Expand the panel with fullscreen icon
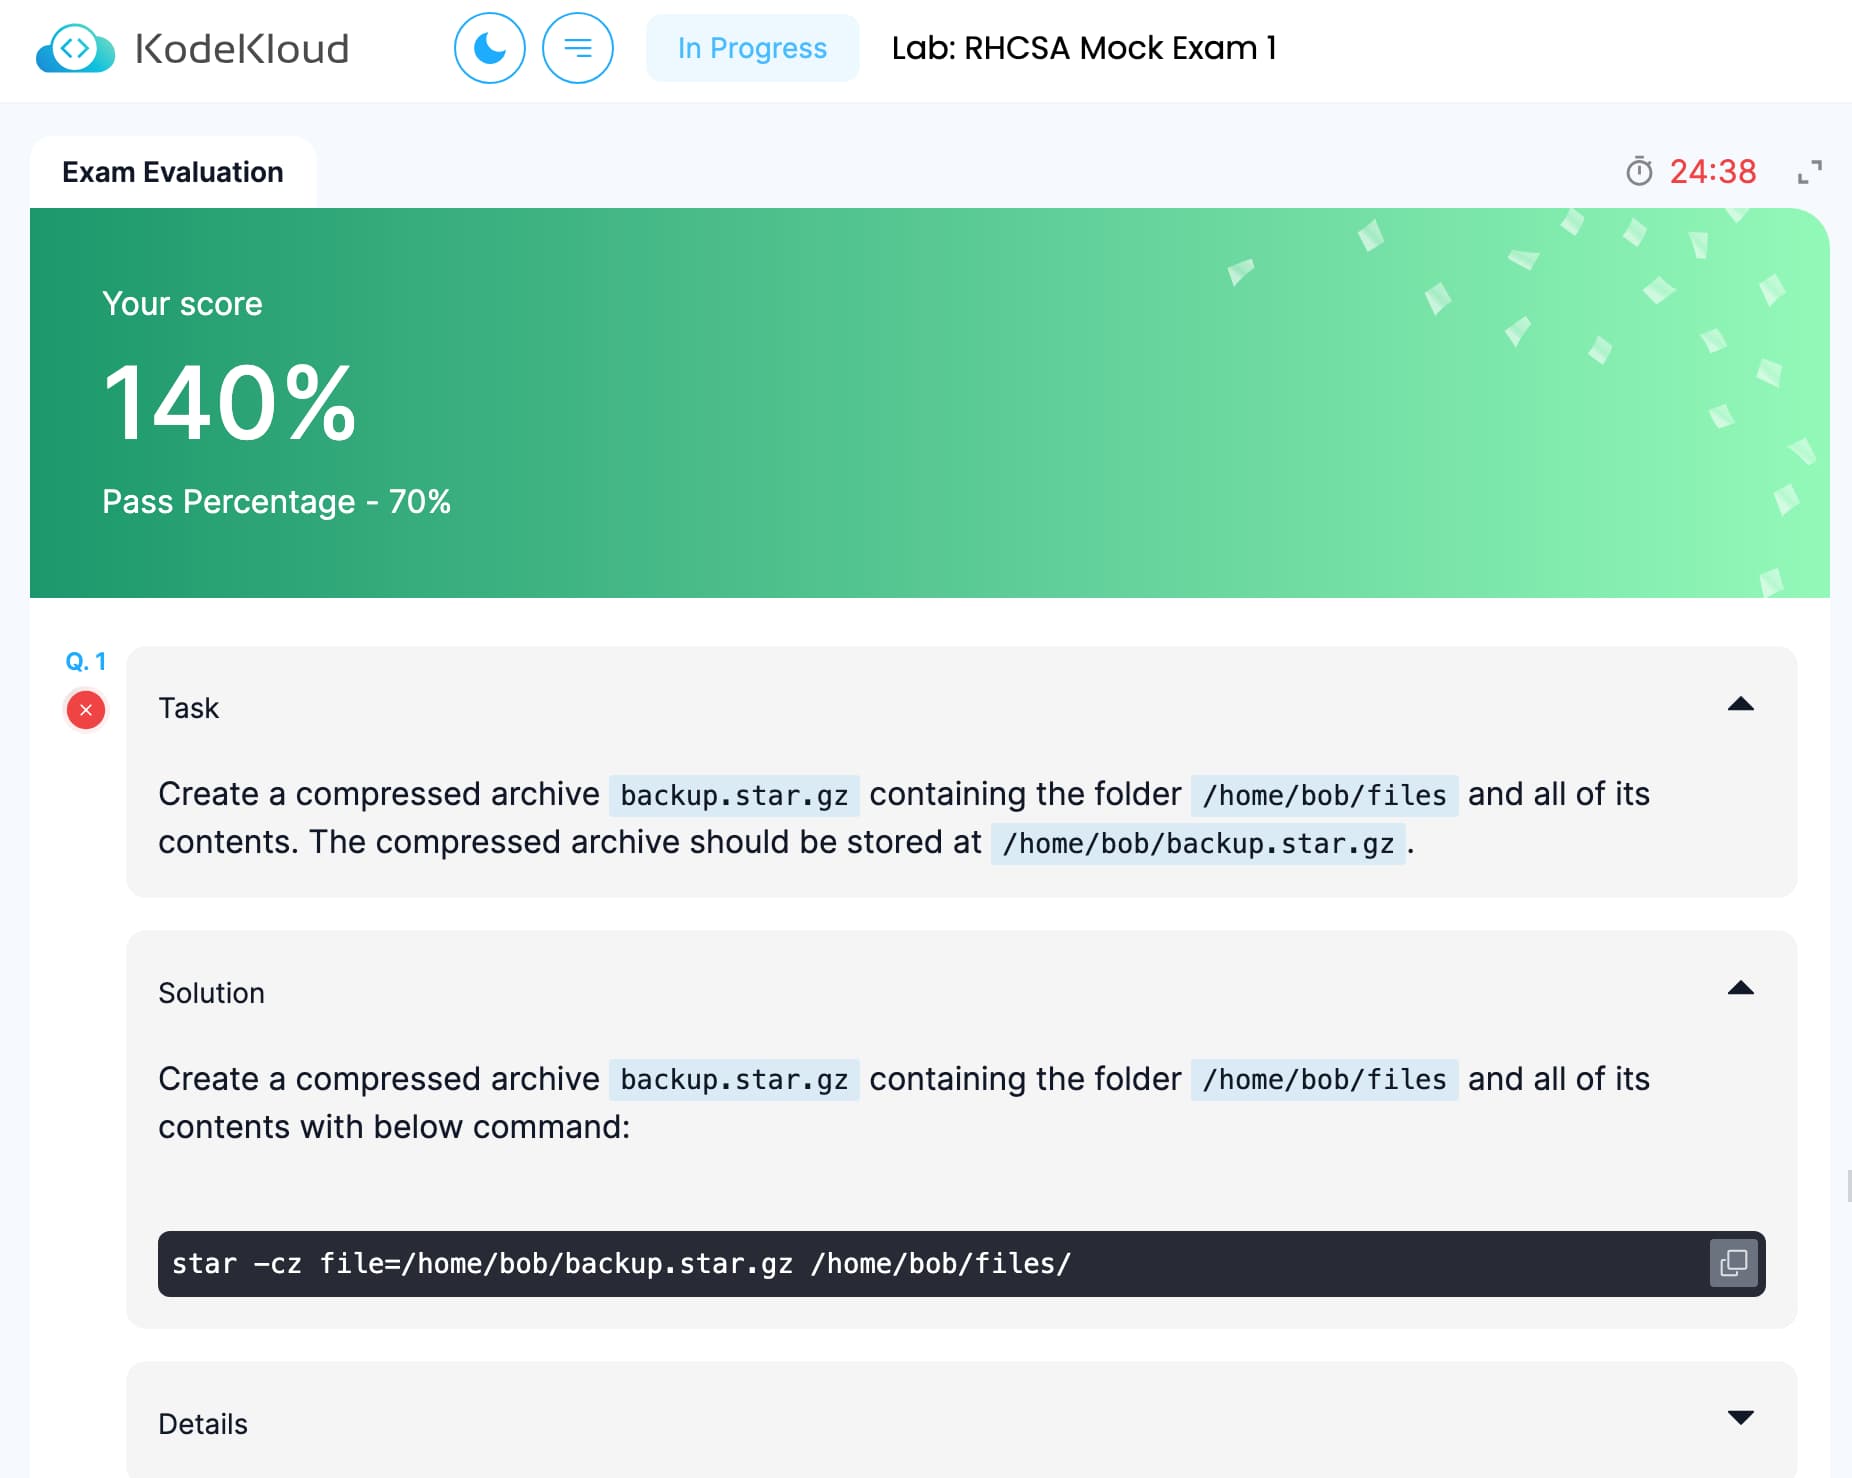1852x1478 pixels. 1810,172
